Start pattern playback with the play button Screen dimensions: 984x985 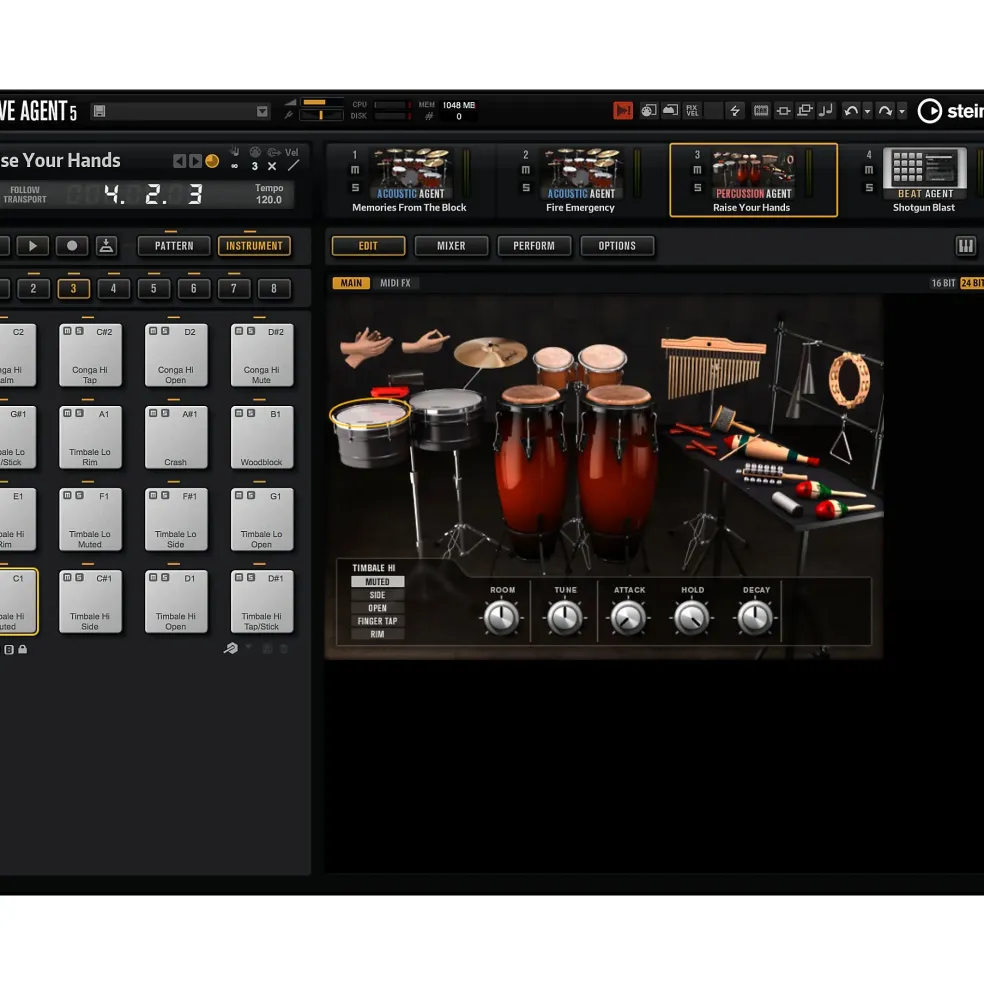click(33, 246)
